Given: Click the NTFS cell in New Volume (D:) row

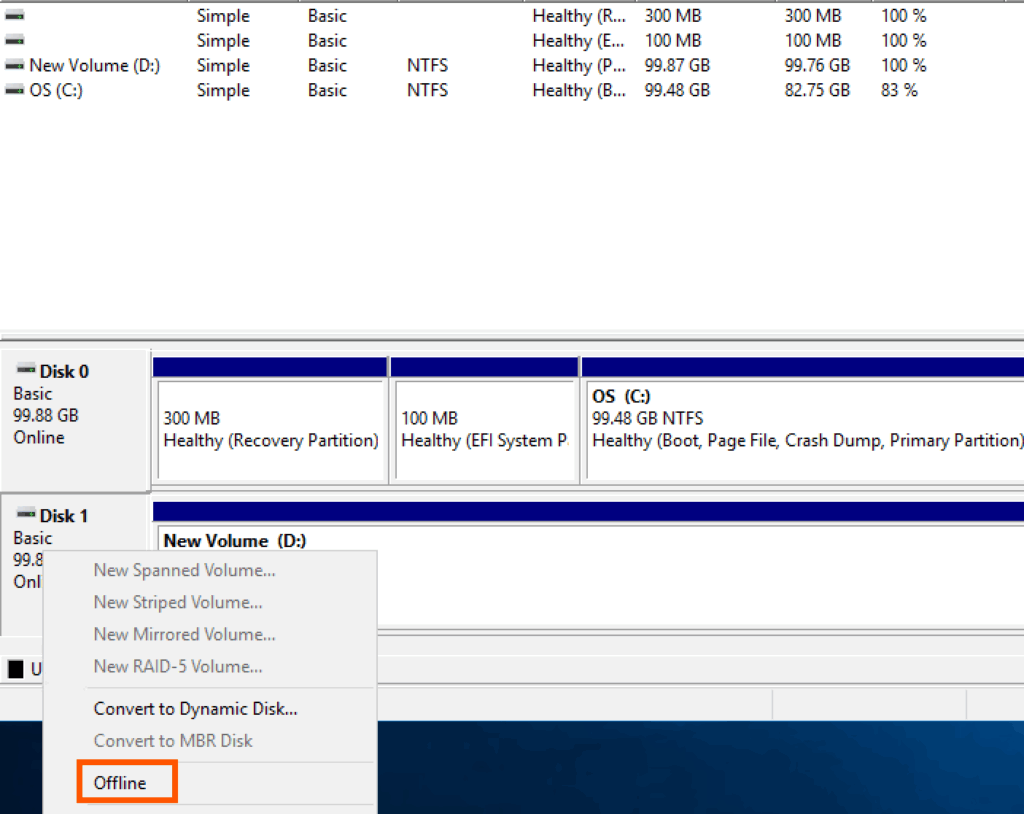Looking at the screenshot, I should click(427, 65).
